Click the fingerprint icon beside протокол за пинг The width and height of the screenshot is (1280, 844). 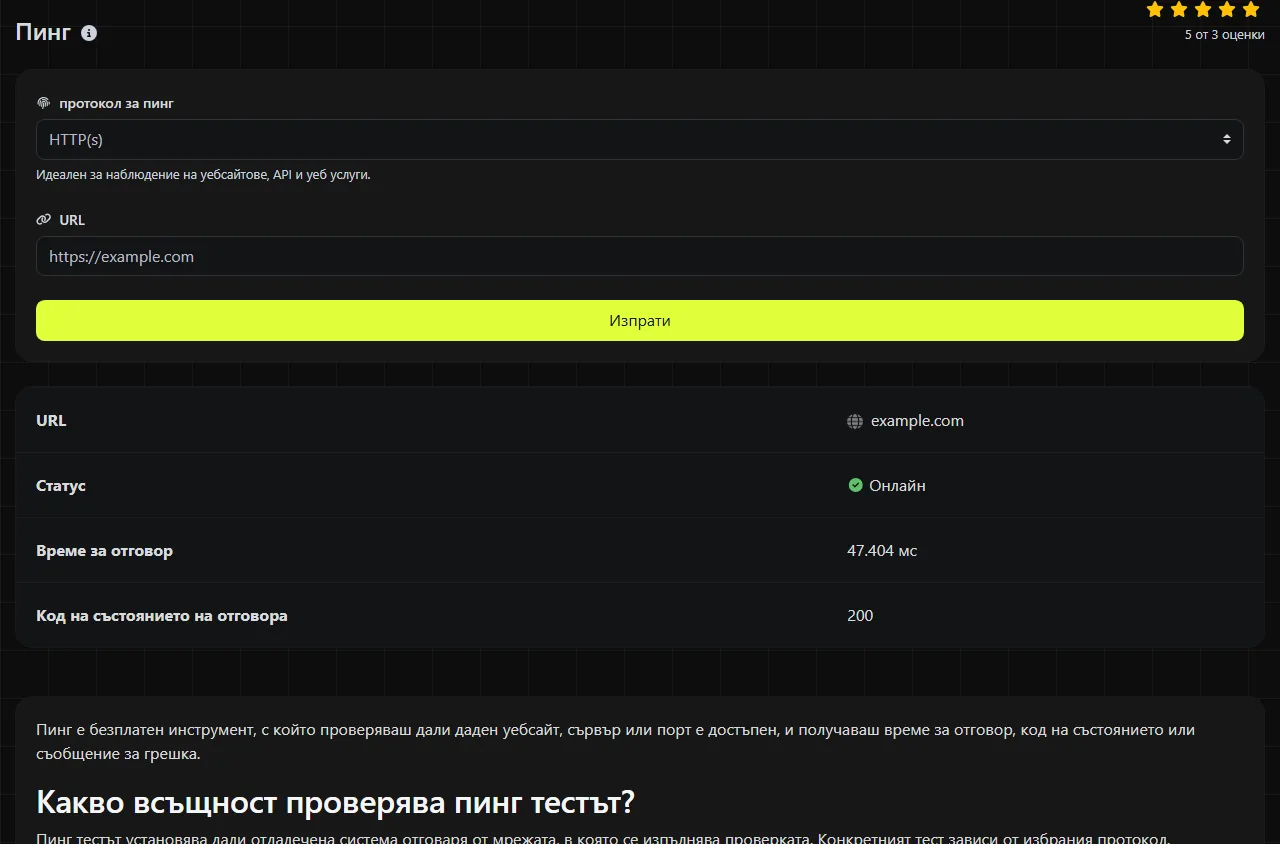tap(43, 103)
